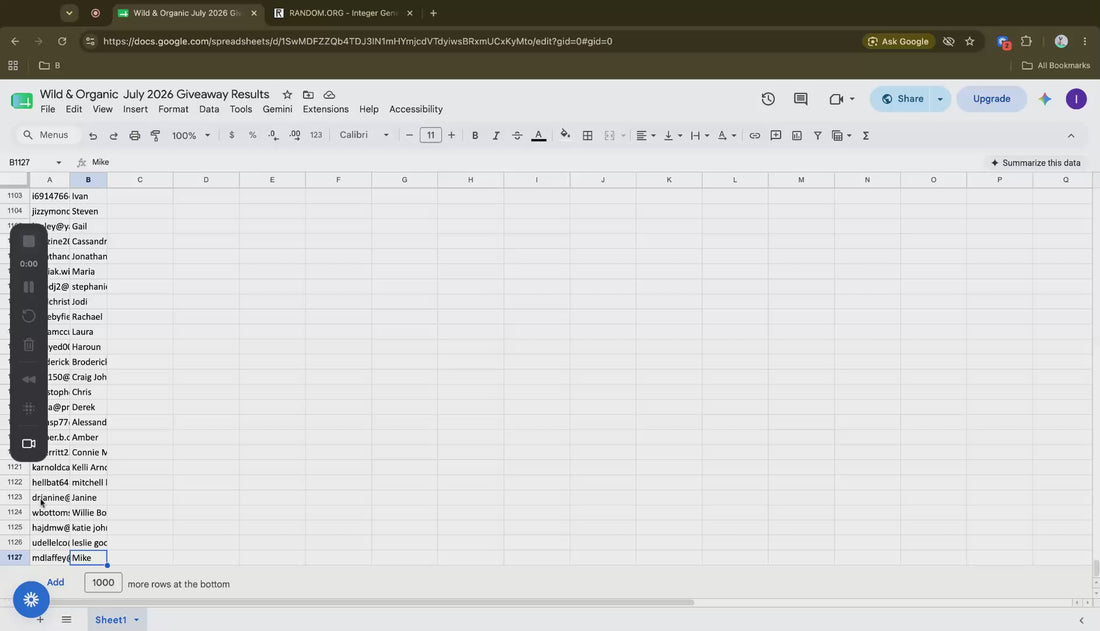Click the Share button

click(x=902, y=99)
